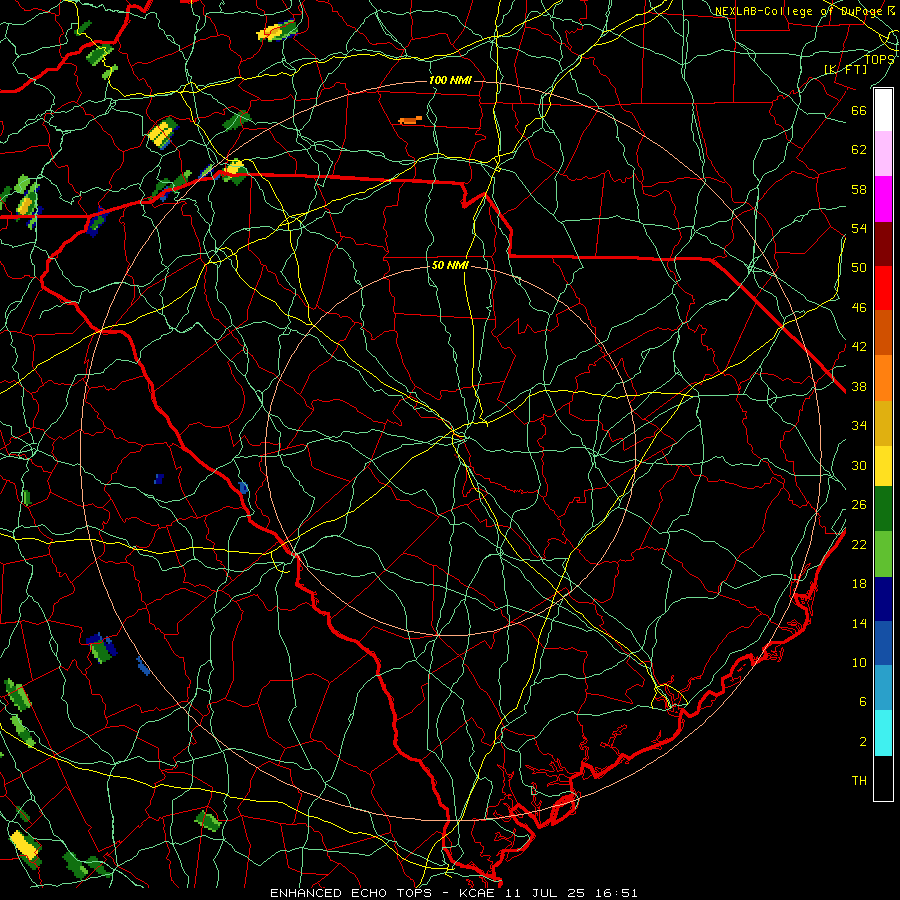Viewport: 900px width, 900px height.
Task: Click the "11 JUL 25" date text
Action: [545, 893]
